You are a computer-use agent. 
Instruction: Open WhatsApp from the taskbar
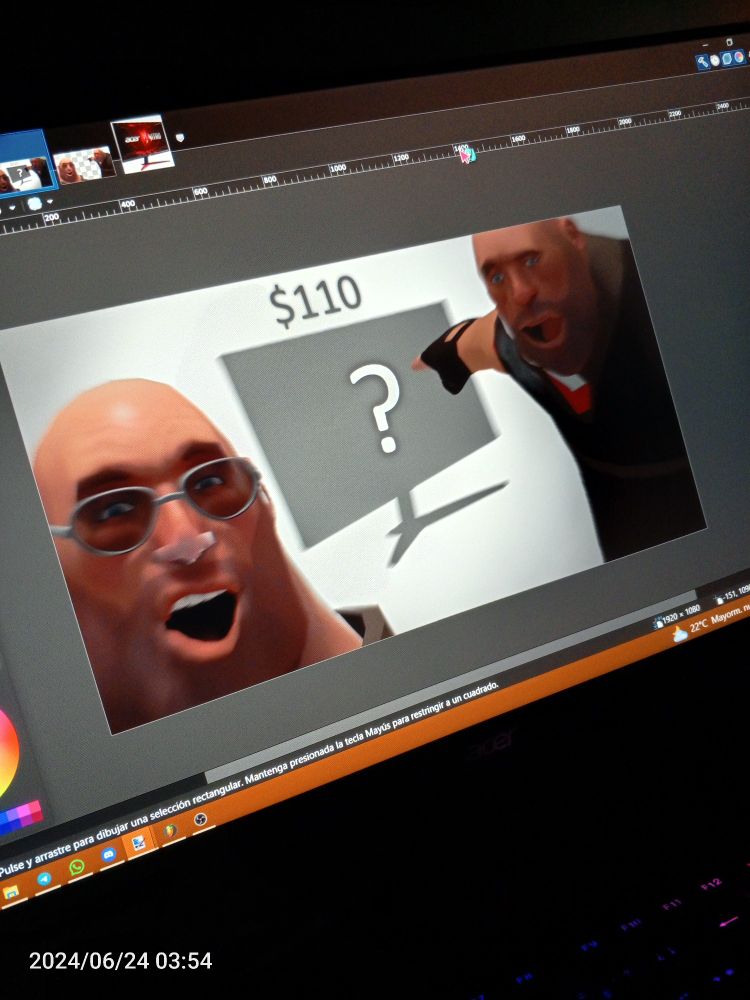(77, 867)
